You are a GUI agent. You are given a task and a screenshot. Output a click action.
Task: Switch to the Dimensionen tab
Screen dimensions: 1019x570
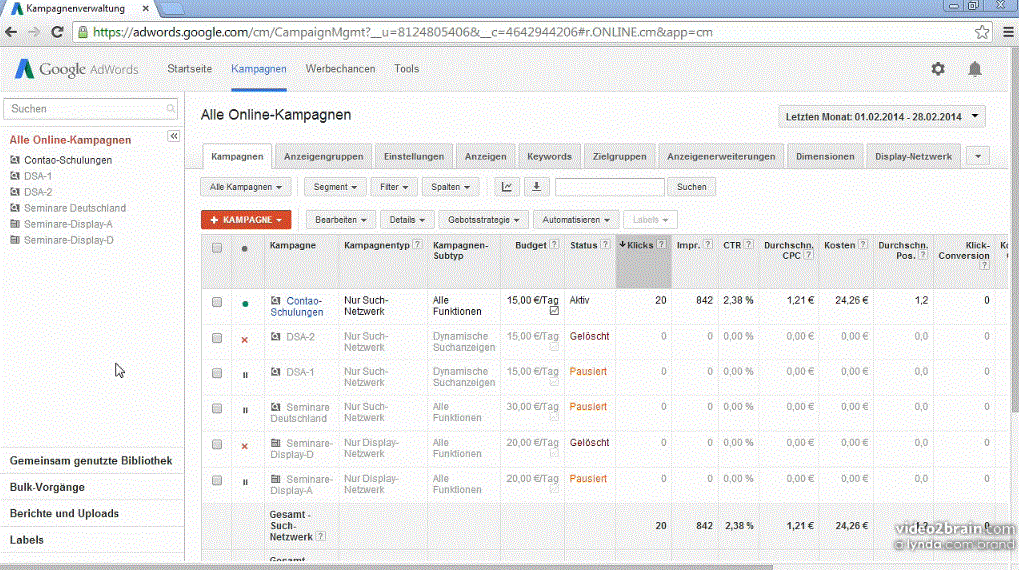[x=825, y=156]
